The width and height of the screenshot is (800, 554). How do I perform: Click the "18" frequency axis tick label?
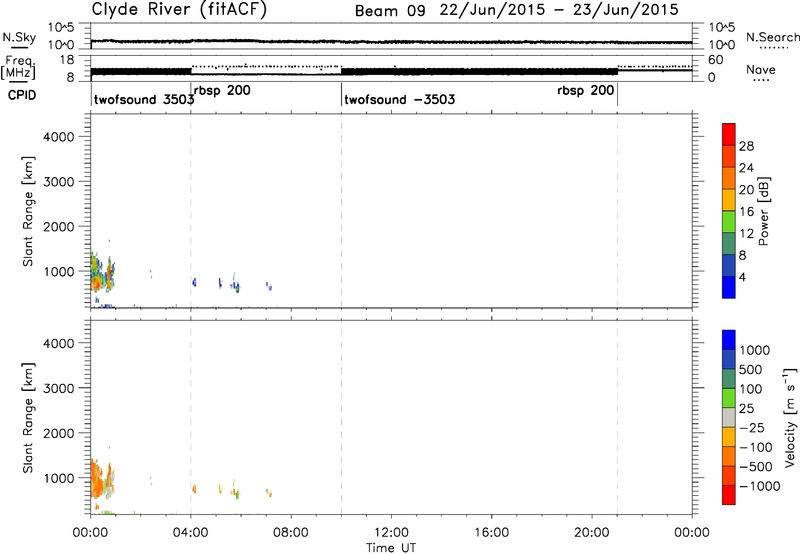point(67,60)
